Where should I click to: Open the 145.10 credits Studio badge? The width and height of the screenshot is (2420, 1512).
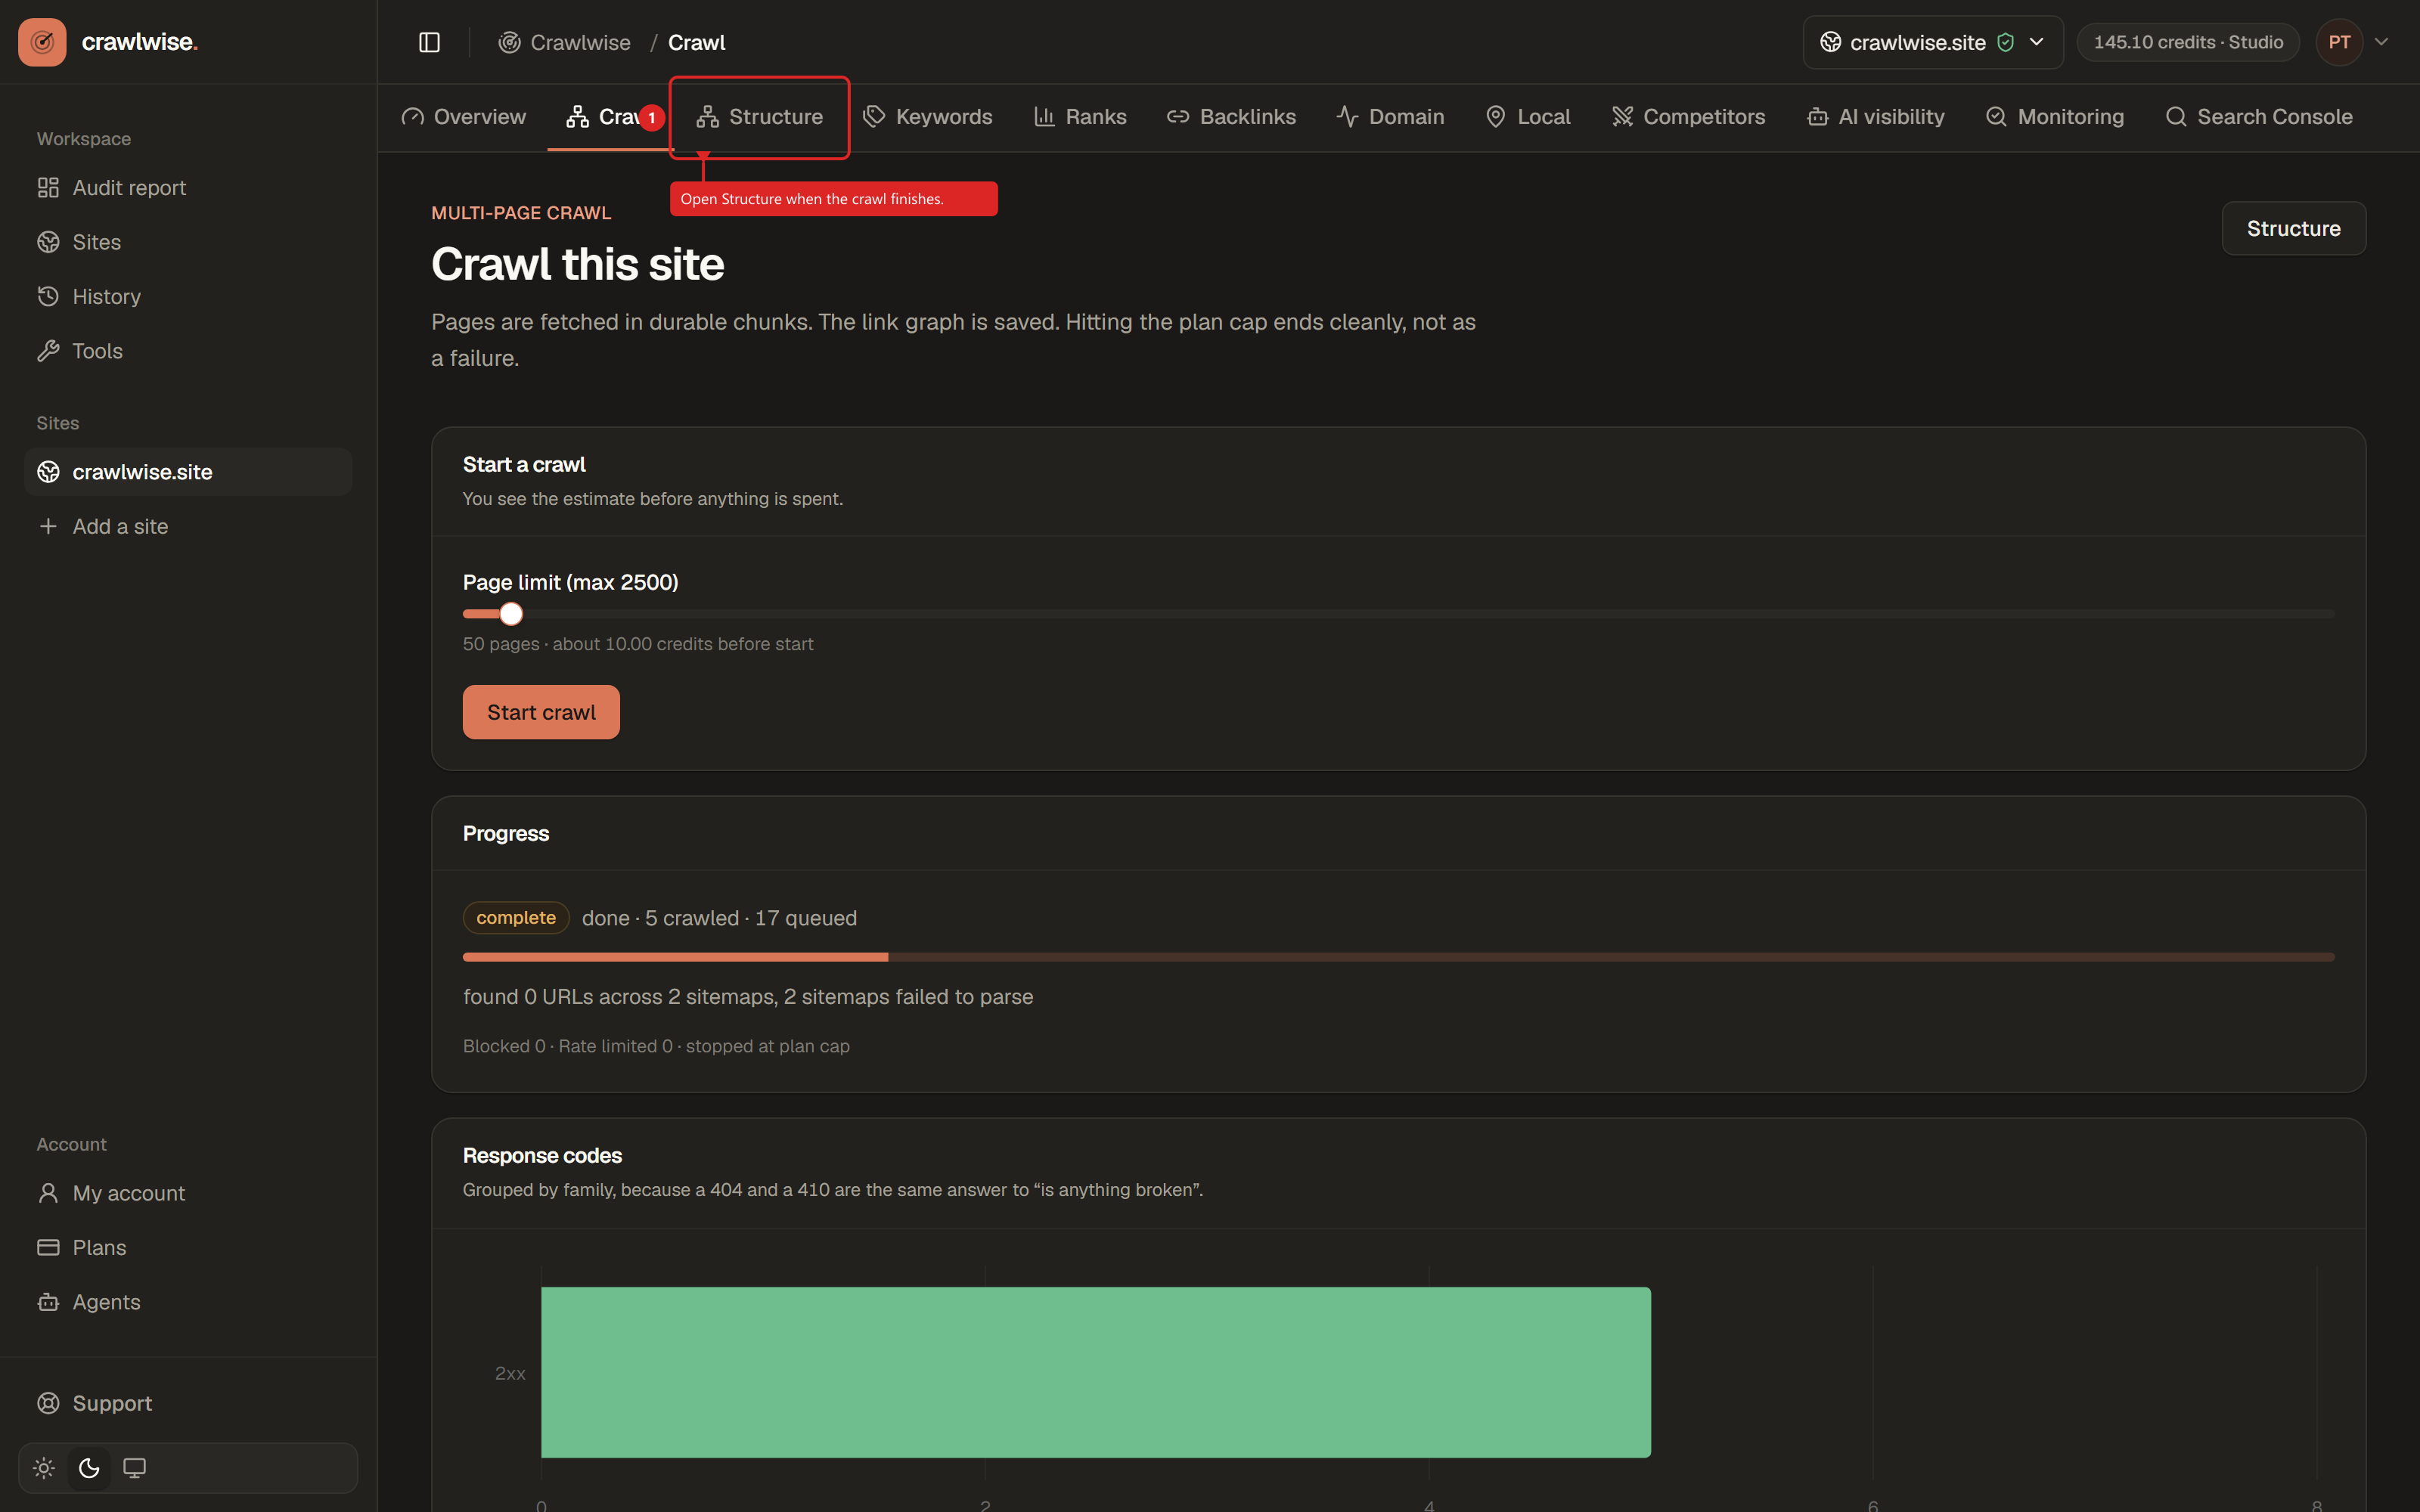(2188, 42)
